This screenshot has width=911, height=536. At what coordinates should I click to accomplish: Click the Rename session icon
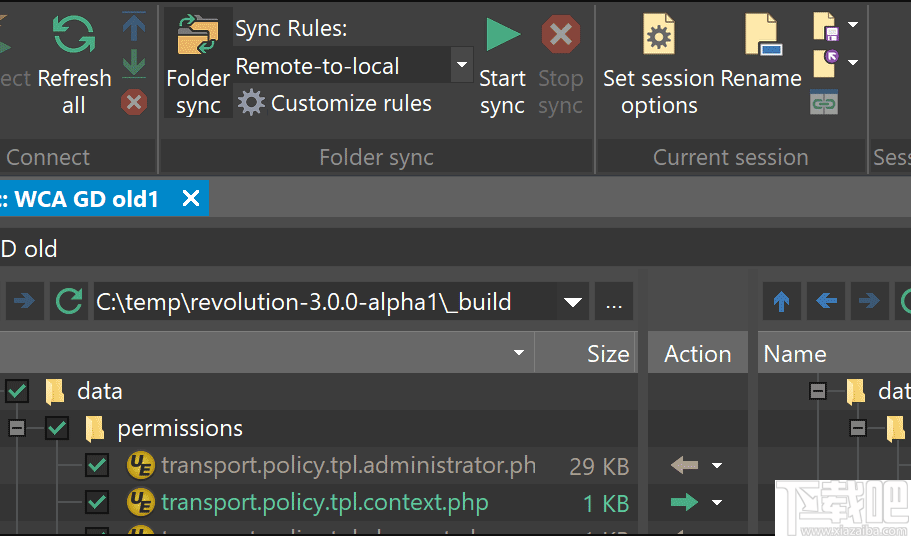pos(762,36)
